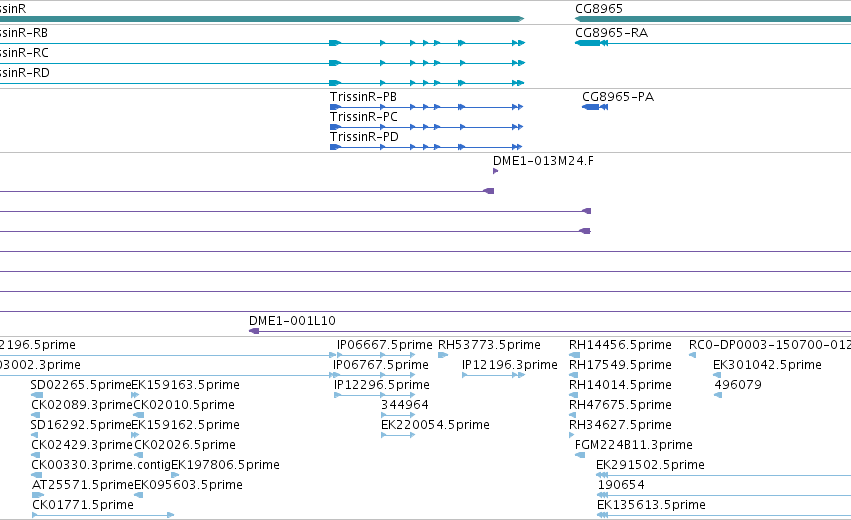This screenshot has width=851, height=520.
Task: Open the EK135613.5prime EST label
Action: tap(651, 505)
